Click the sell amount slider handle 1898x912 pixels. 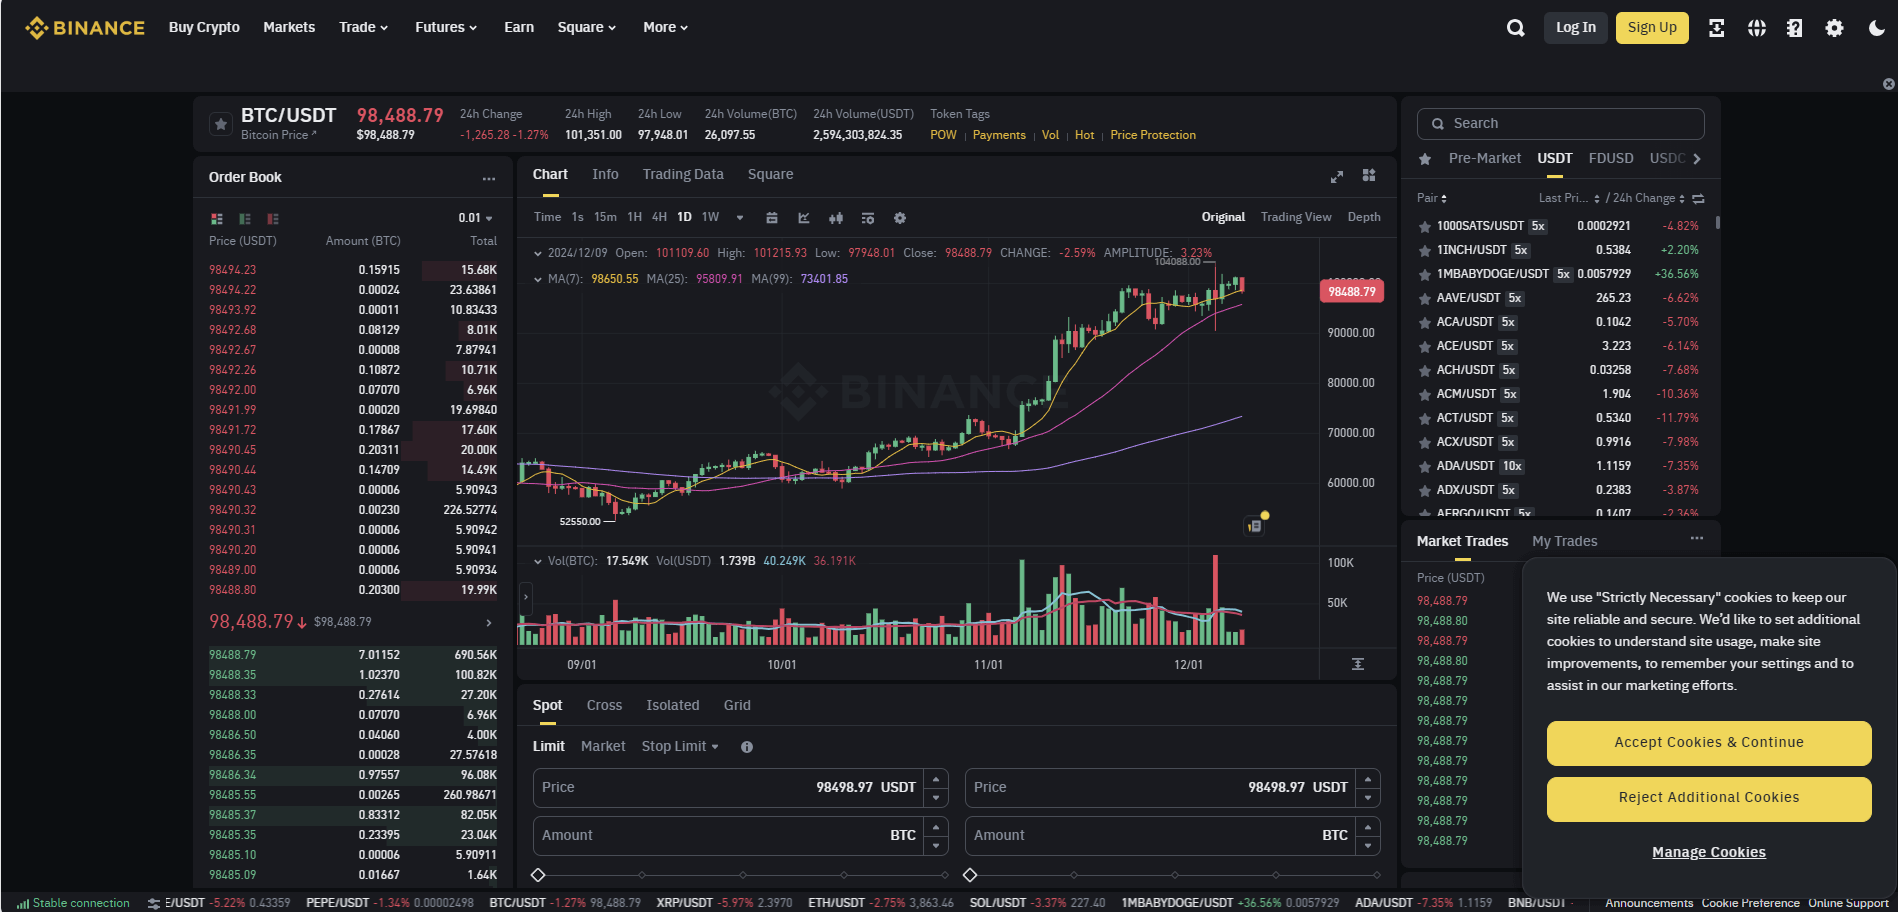[x=970, y=876]
